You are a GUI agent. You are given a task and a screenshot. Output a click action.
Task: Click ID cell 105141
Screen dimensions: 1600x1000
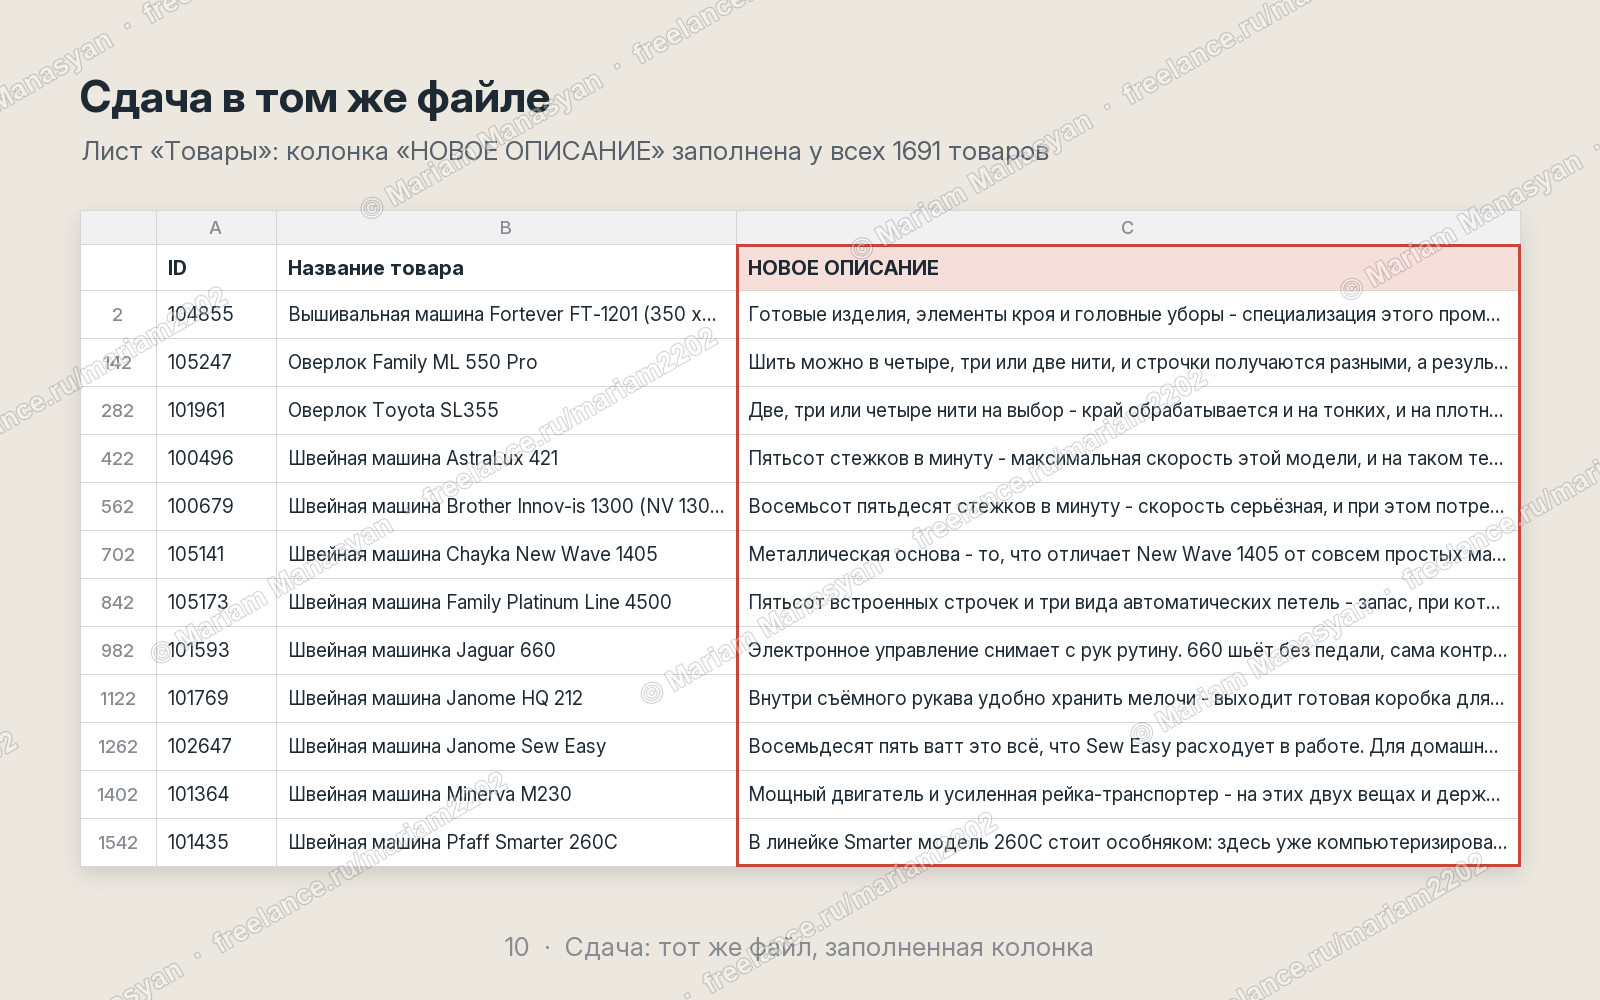click(216, 555)
